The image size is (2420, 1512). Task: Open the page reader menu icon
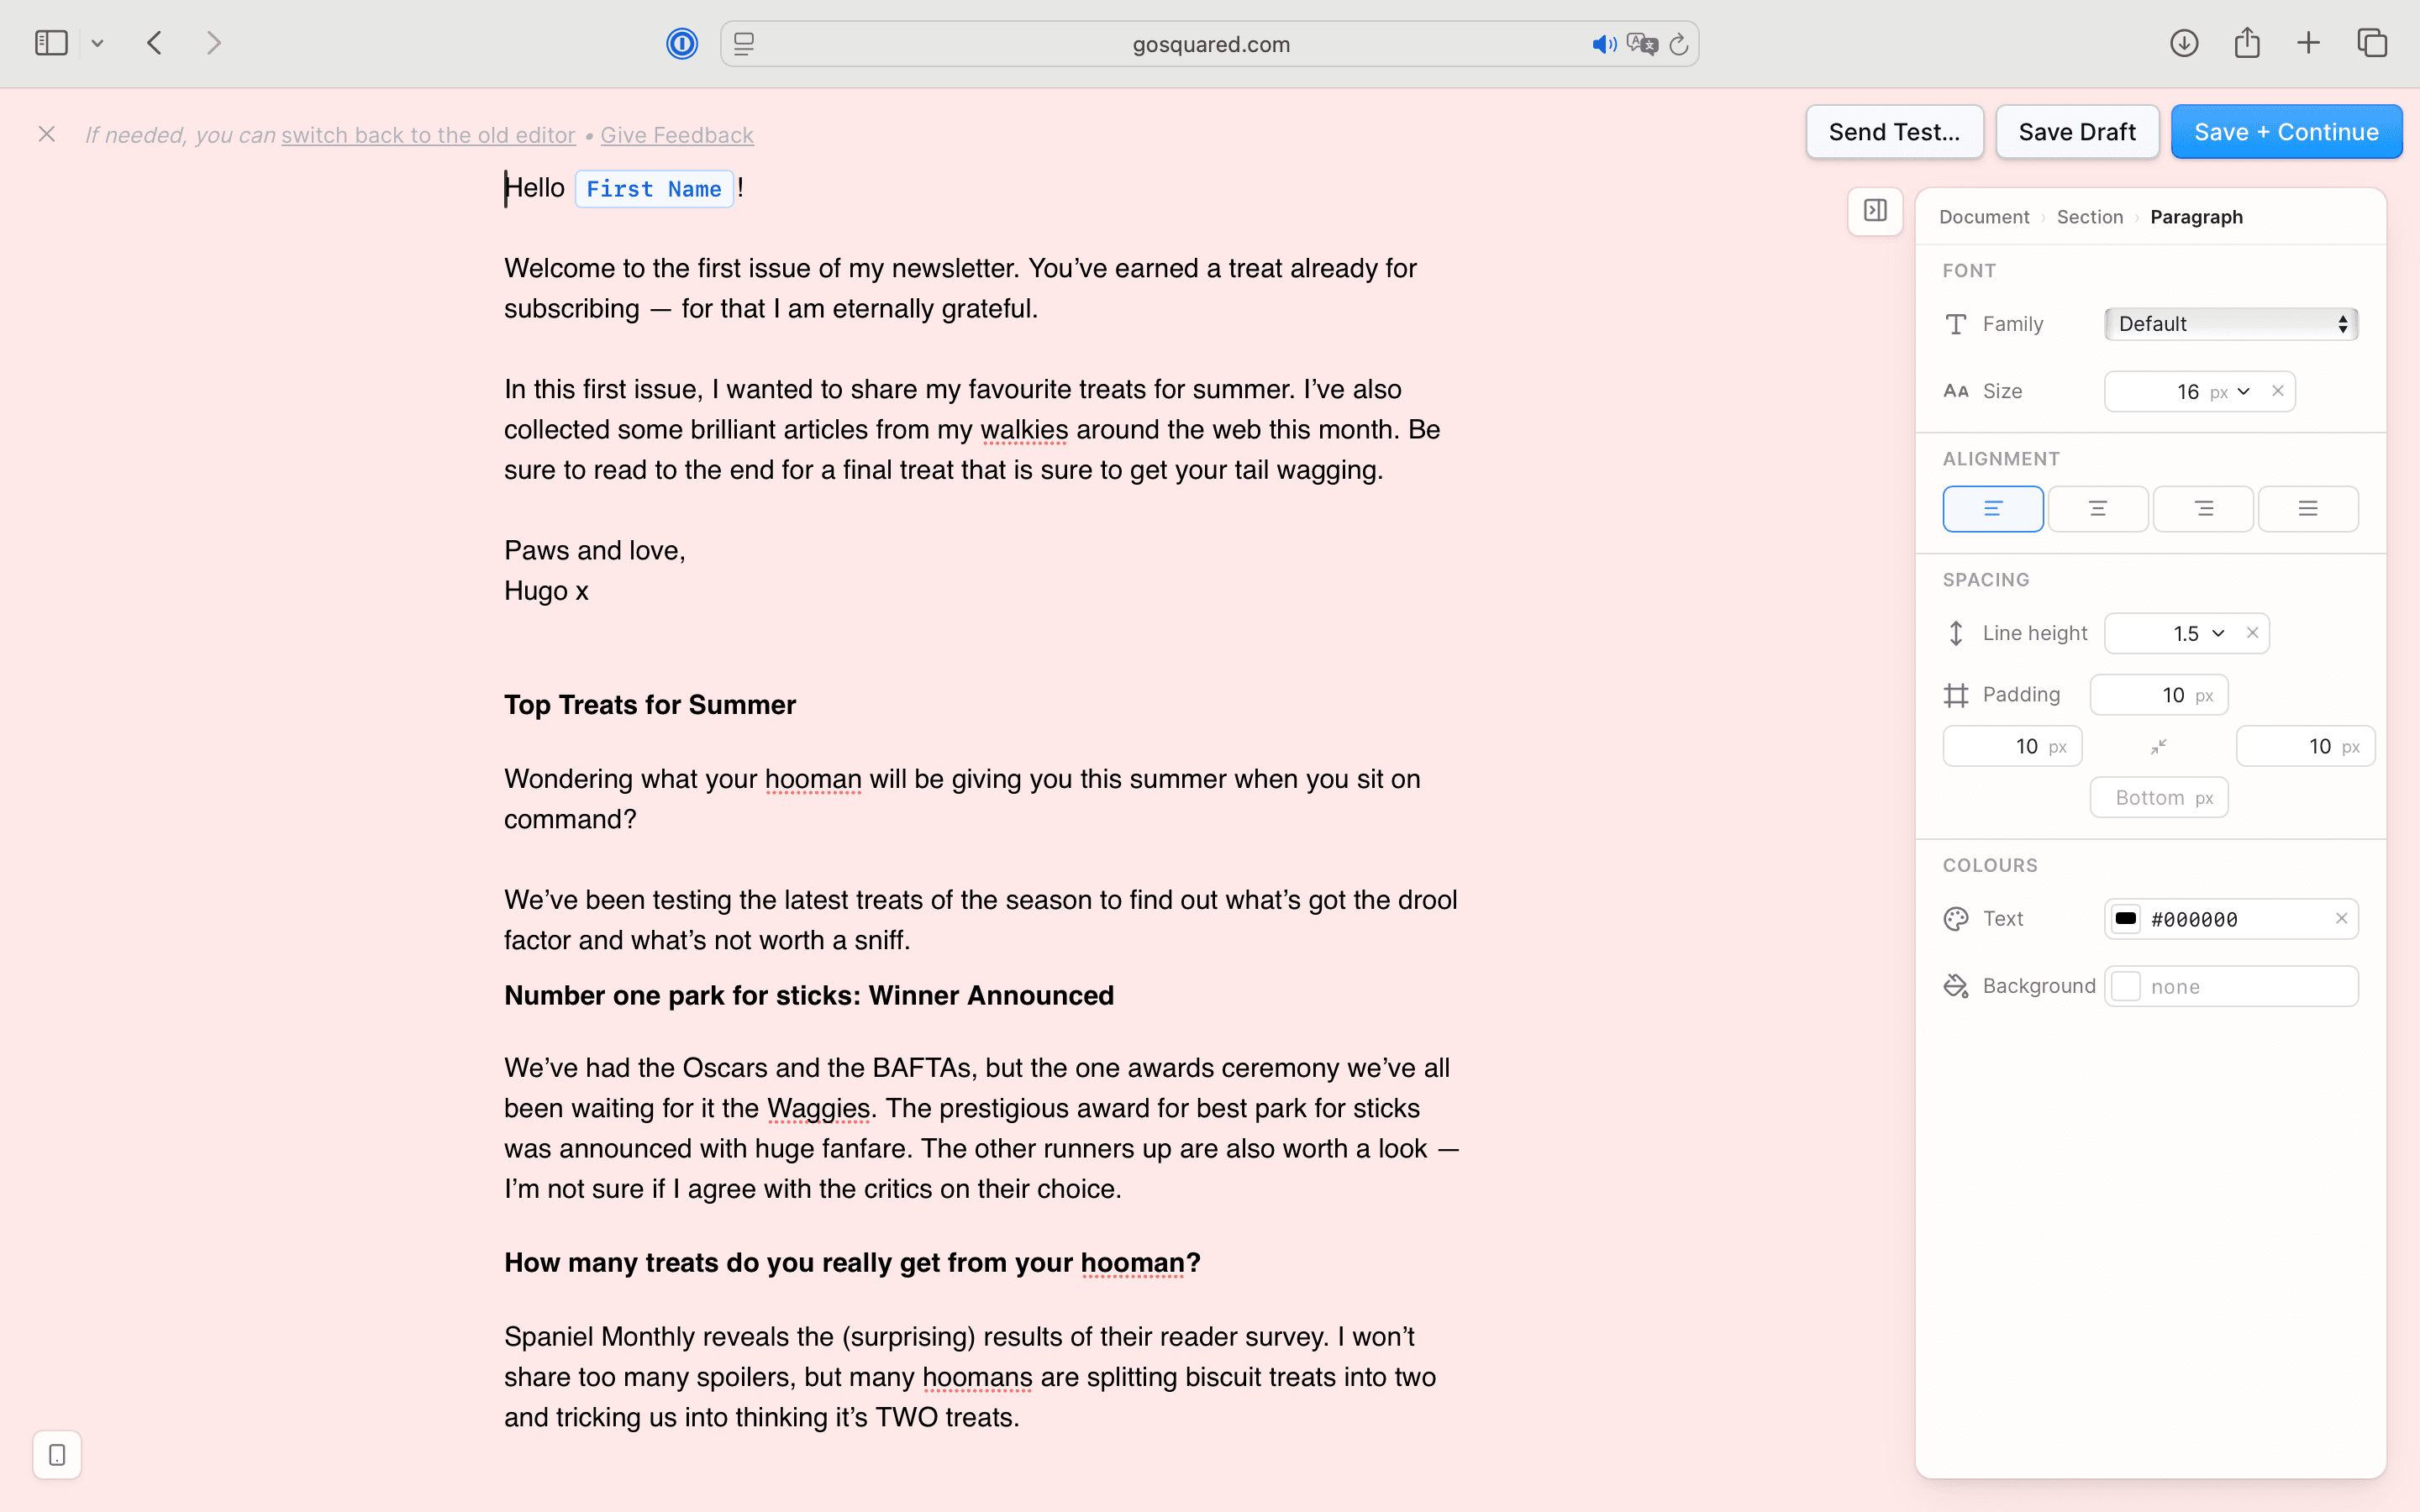click(x=744, y=44)
